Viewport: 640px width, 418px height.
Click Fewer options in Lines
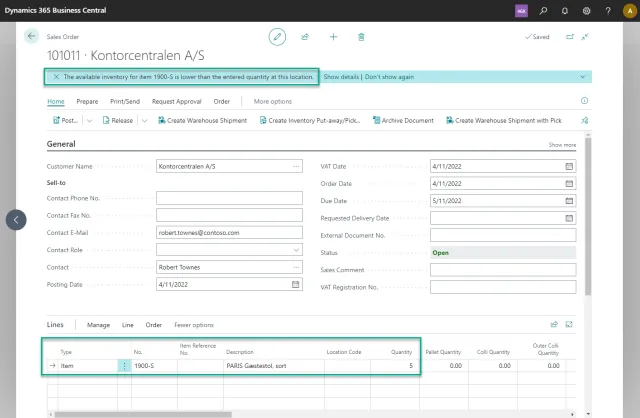(x=194, y=325)
